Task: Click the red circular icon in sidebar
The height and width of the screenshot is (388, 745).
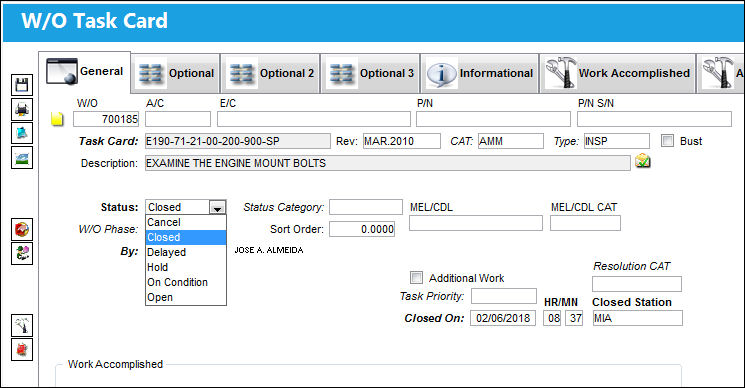Action: [22, 229]
